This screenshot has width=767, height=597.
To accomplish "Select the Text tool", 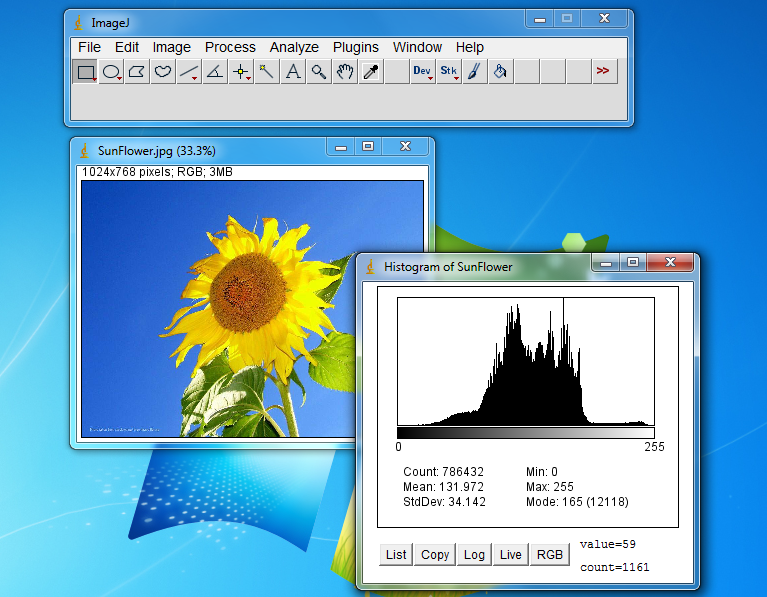I will 293,72.
